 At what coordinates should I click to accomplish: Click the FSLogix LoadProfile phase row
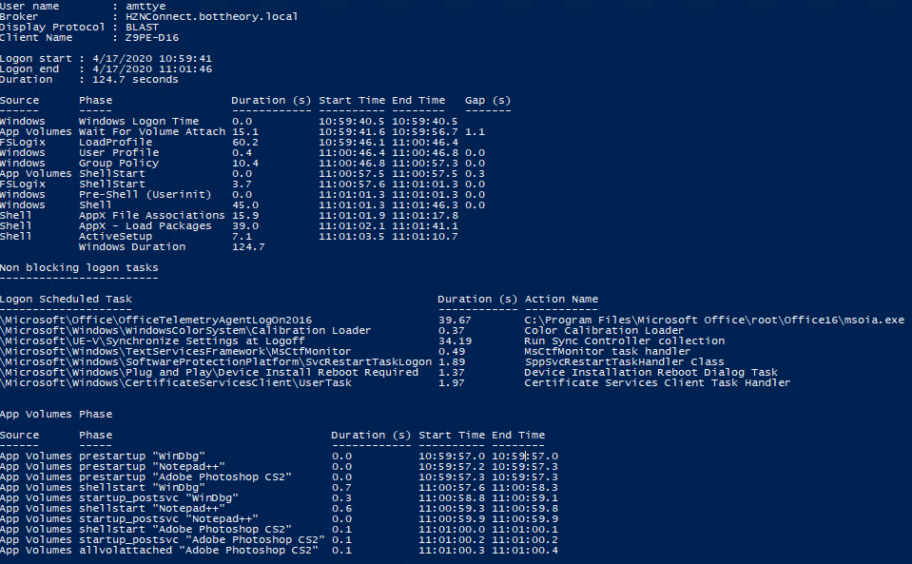[x=229, y=142]
